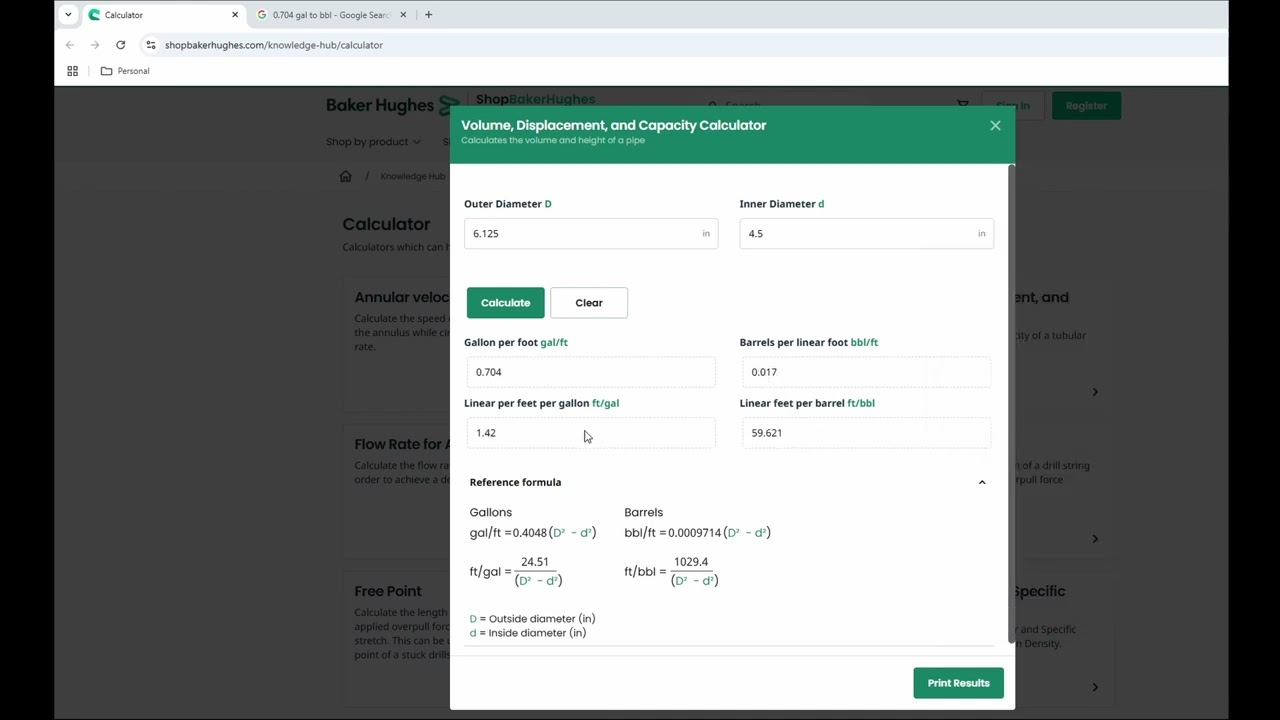Reload the current page
The image size is (1280, 720).
coord(121,45)
